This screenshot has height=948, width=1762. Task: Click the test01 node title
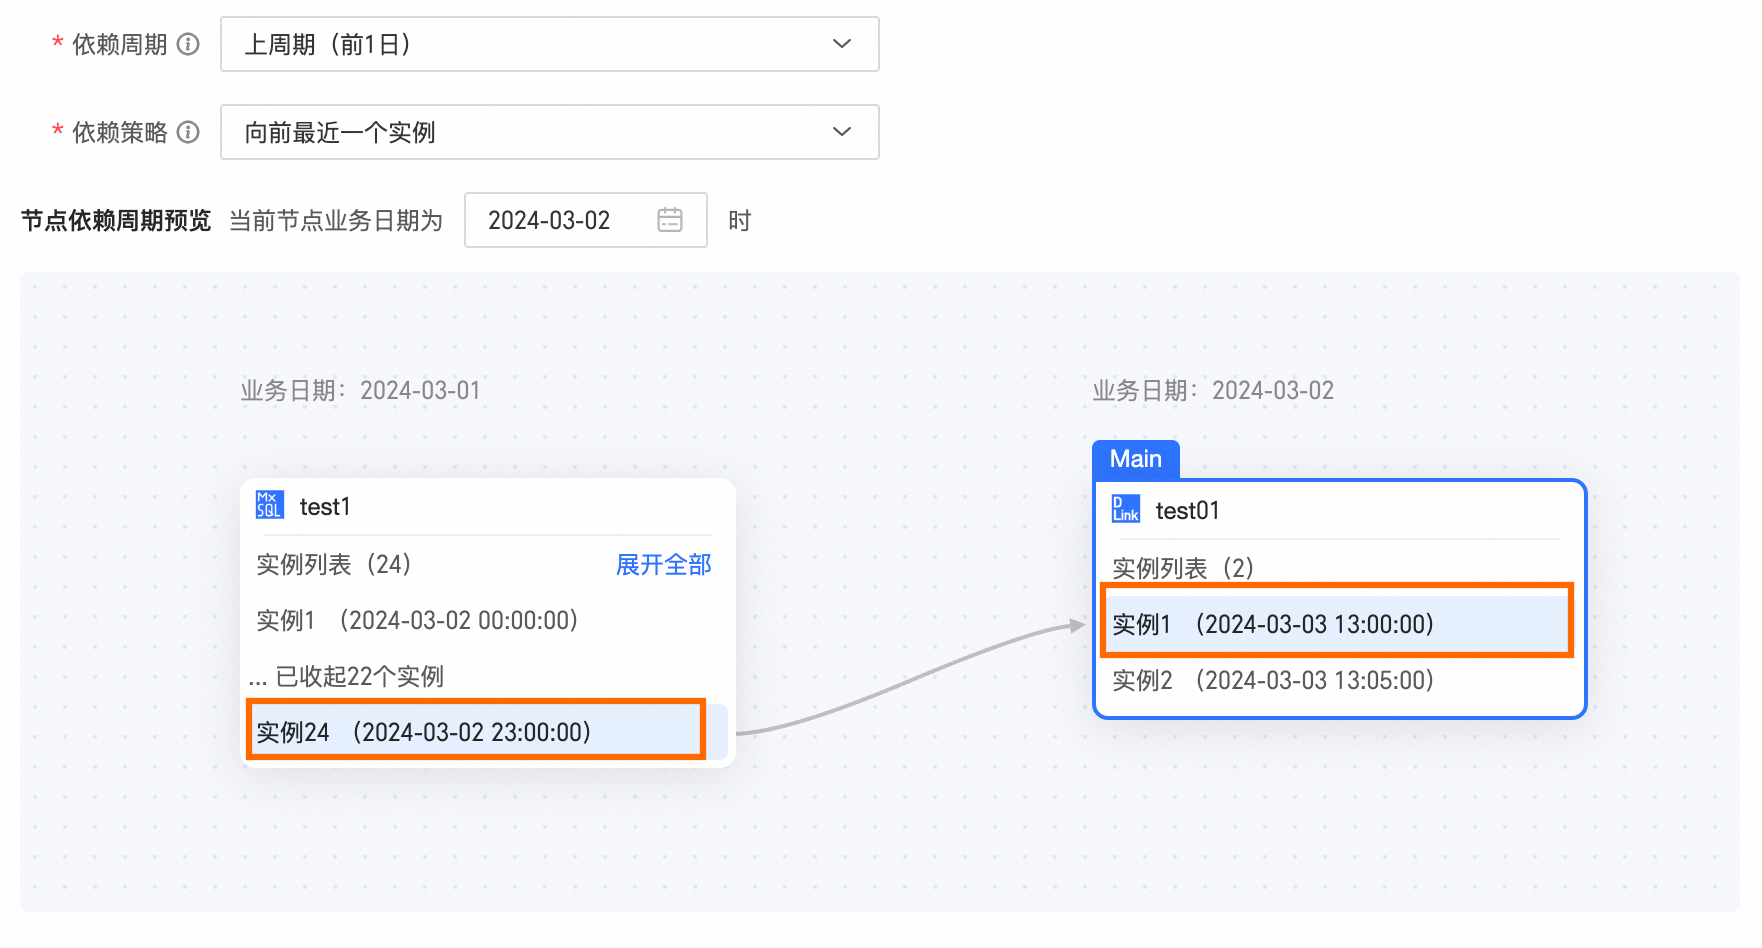pyautogui.click(x=1188, y=511)
